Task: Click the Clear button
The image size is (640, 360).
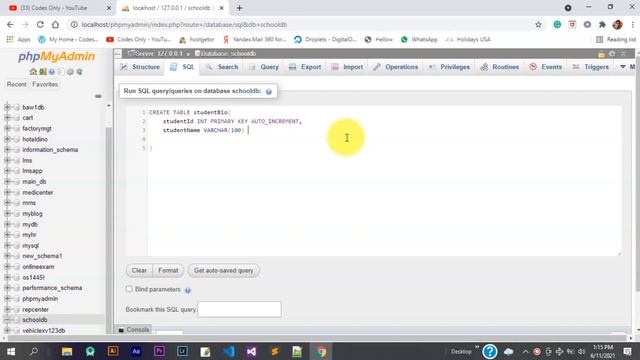Action: (139, 271)
